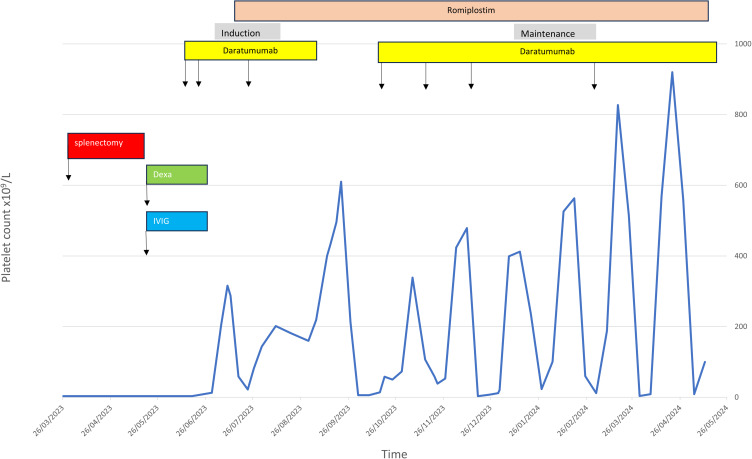Select the Daratumumab bar under Induction

click(250, 50)
